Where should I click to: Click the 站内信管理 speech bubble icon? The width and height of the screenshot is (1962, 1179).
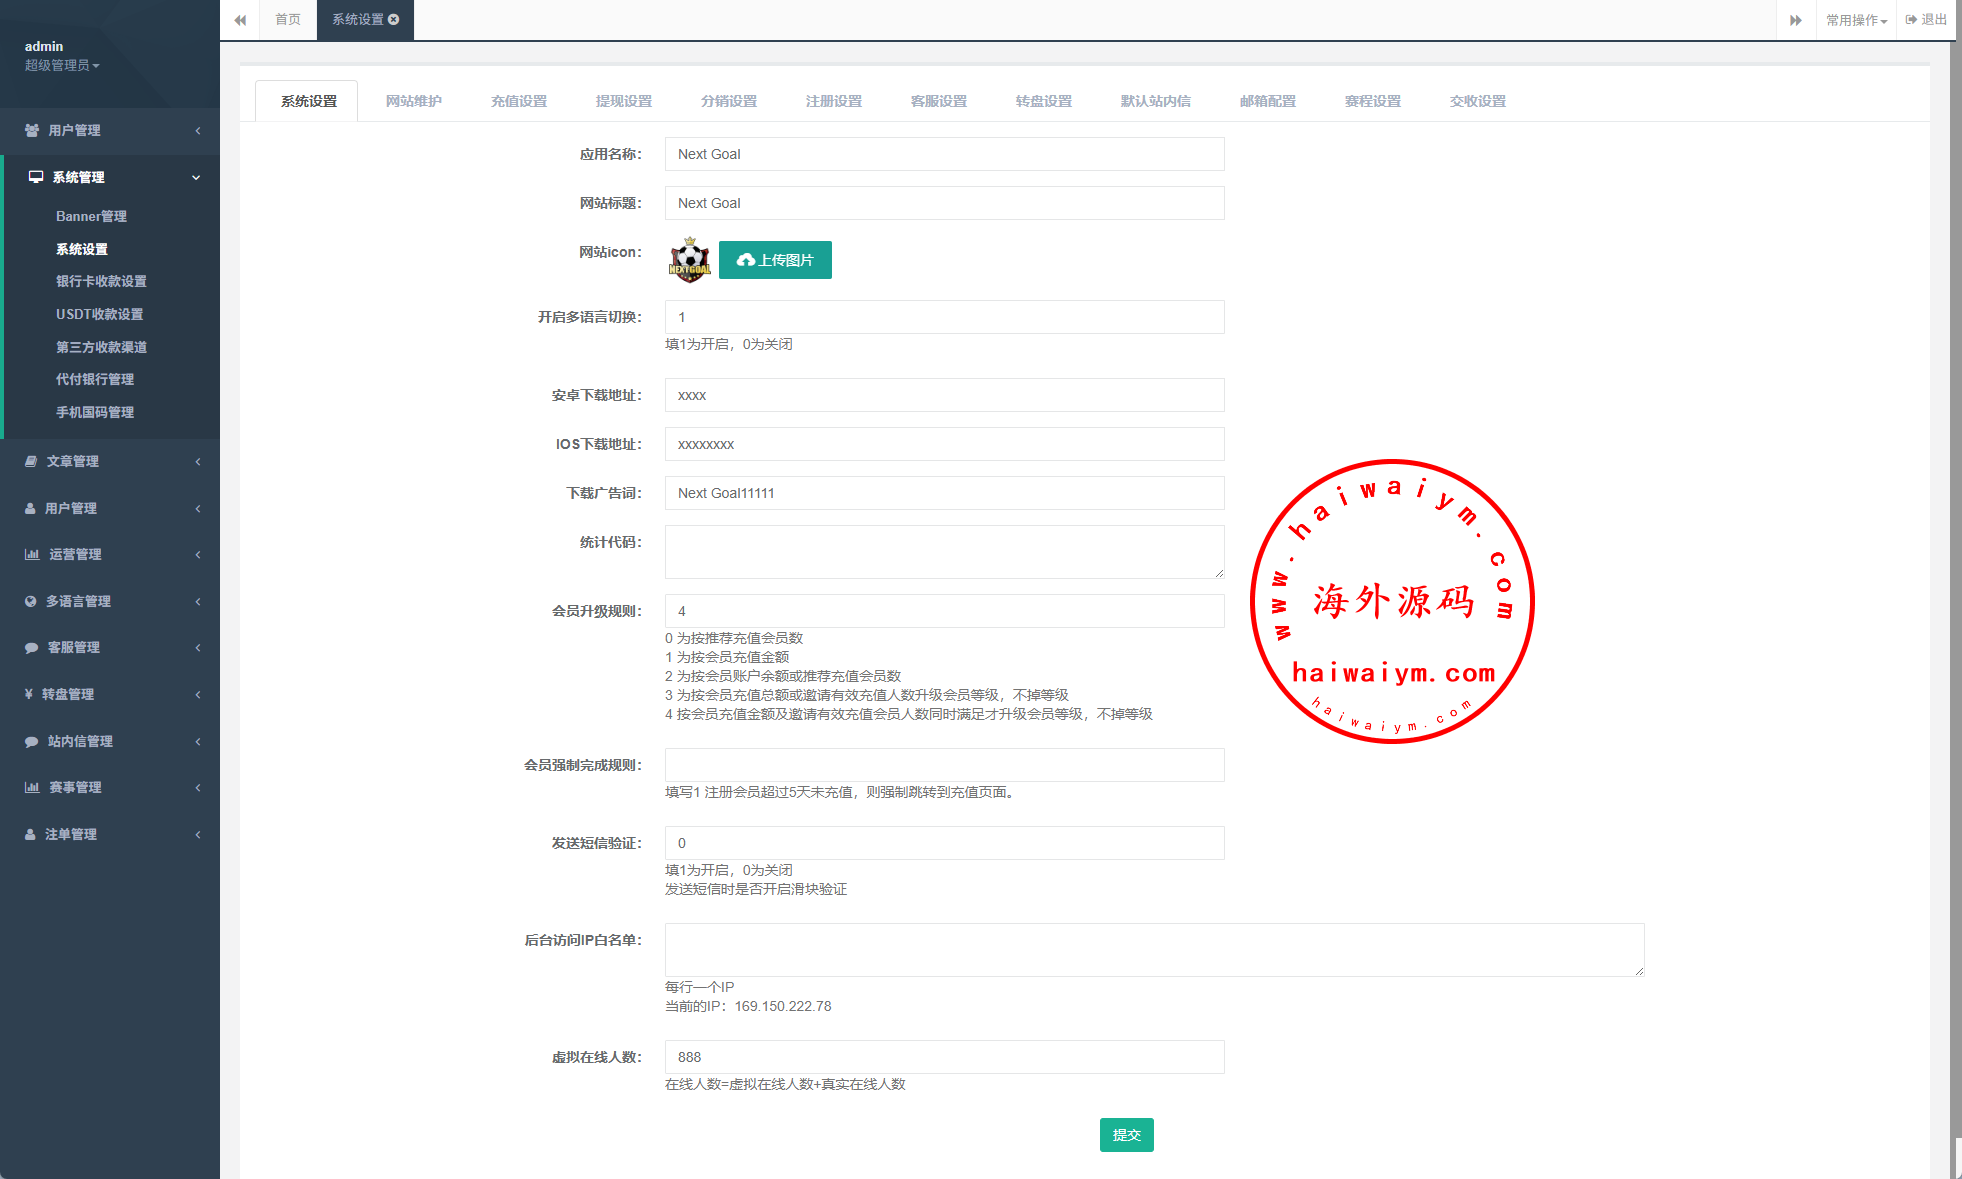[31, 741]
